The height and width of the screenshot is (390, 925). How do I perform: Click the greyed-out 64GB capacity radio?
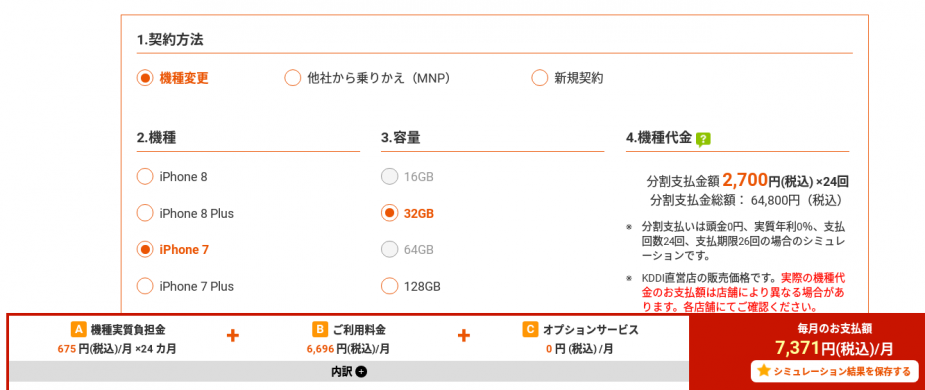point(389,250)
